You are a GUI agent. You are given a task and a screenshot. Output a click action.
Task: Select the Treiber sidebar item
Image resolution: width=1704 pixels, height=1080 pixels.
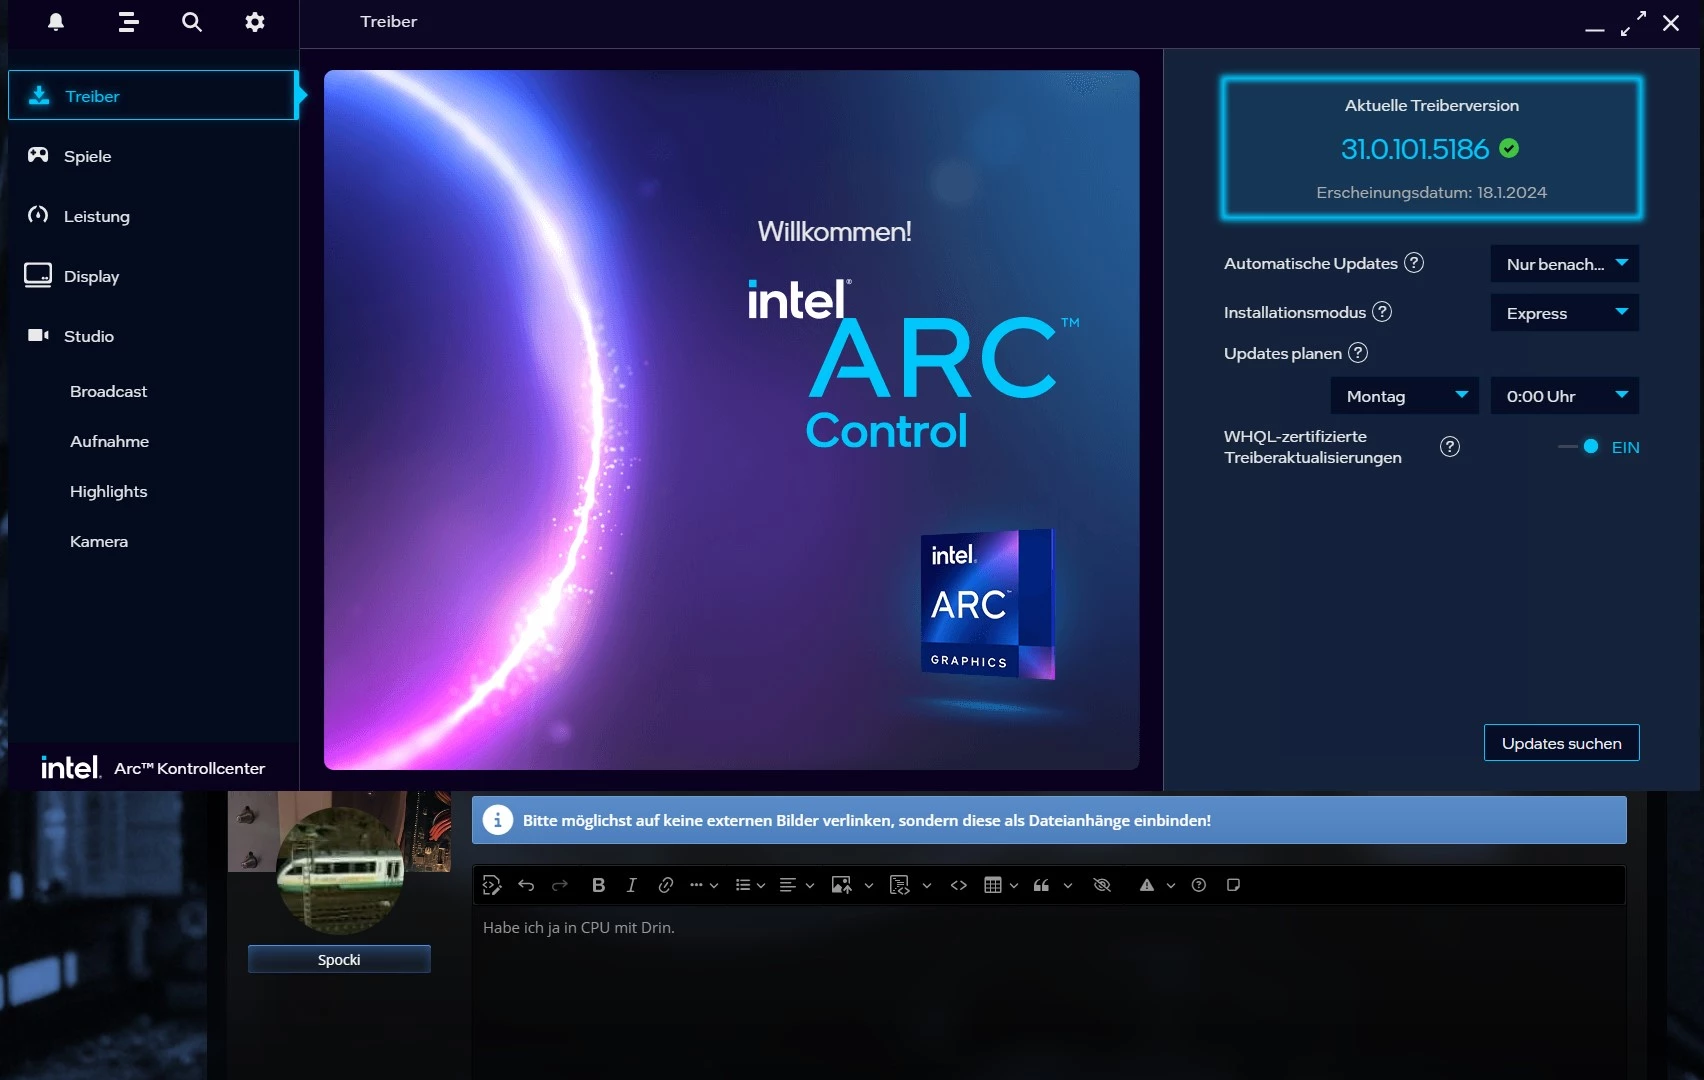(x=152, y=96)
